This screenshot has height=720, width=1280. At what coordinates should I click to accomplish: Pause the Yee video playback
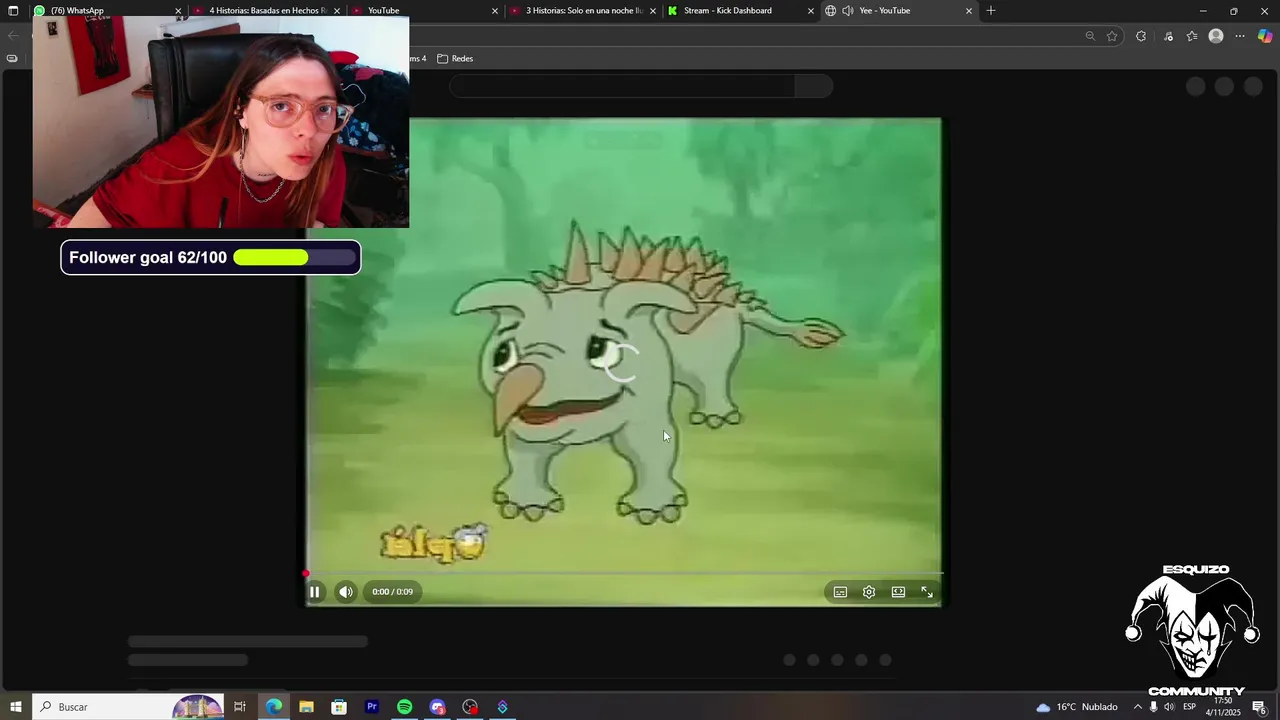tap(314, 592)
